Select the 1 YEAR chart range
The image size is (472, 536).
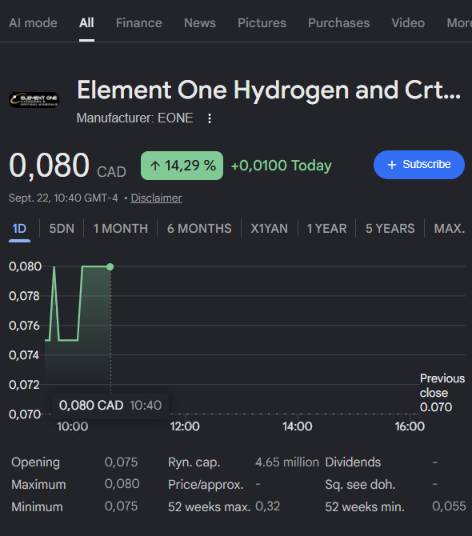[327, 228]
